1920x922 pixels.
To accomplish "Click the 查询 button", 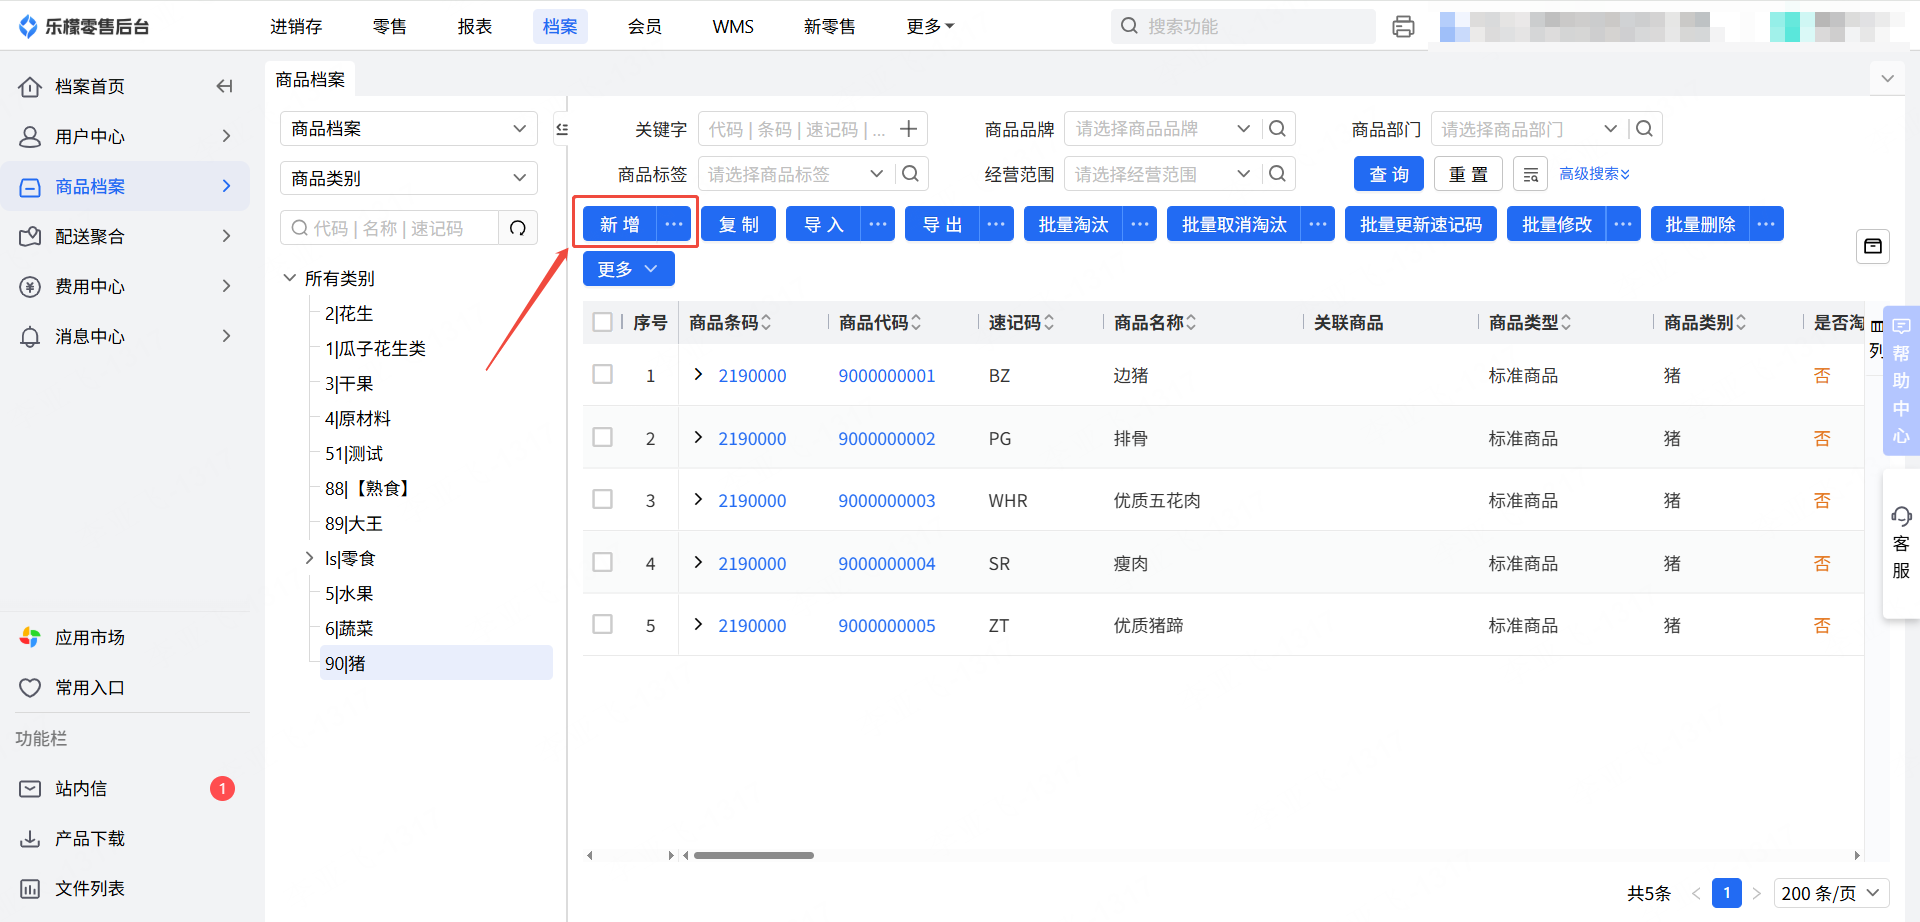I will (1388, 175).
